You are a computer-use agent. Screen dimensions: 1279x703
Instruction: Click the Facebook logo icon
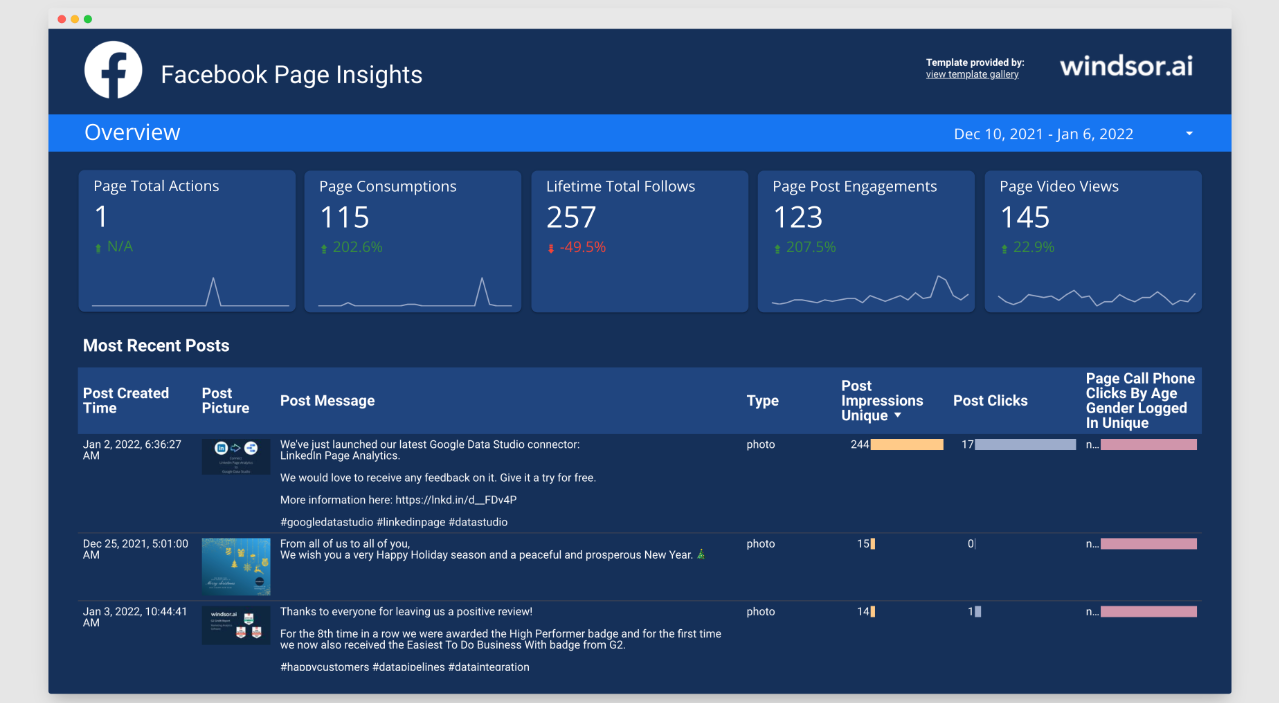[x=113, y=70]
